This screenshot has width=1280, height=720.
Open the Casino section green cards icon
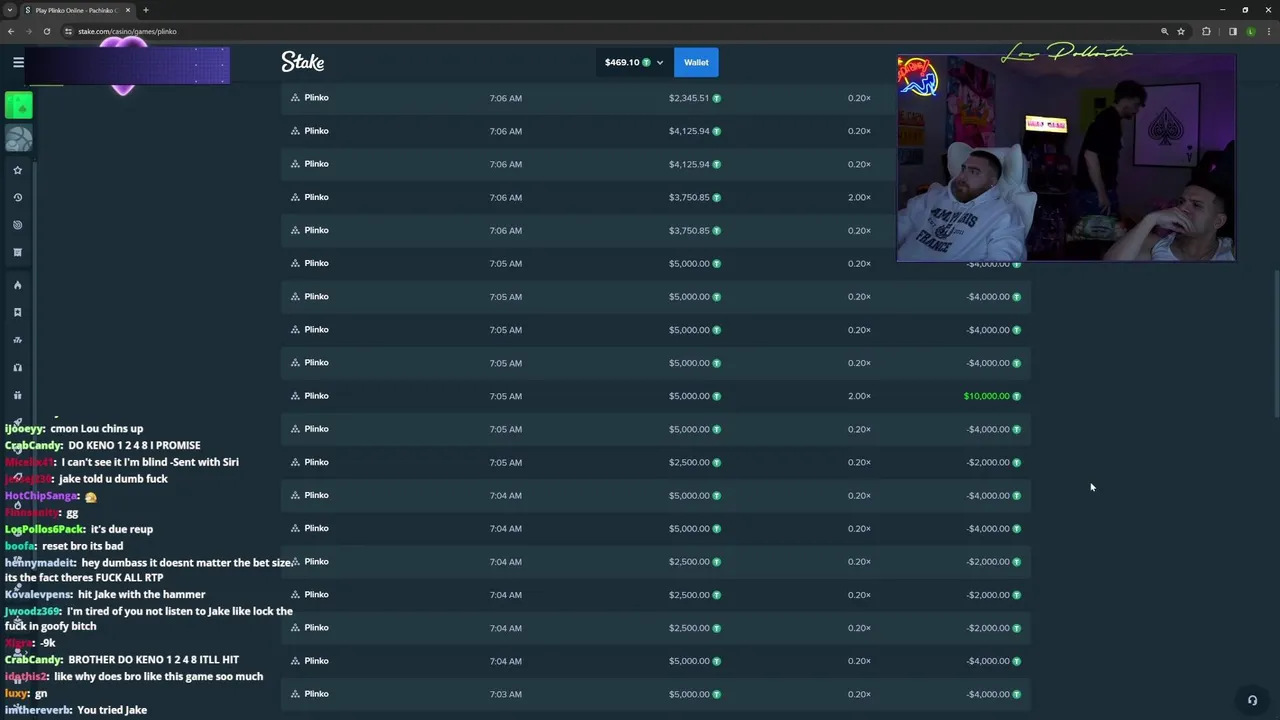click(x=19, y=105)
